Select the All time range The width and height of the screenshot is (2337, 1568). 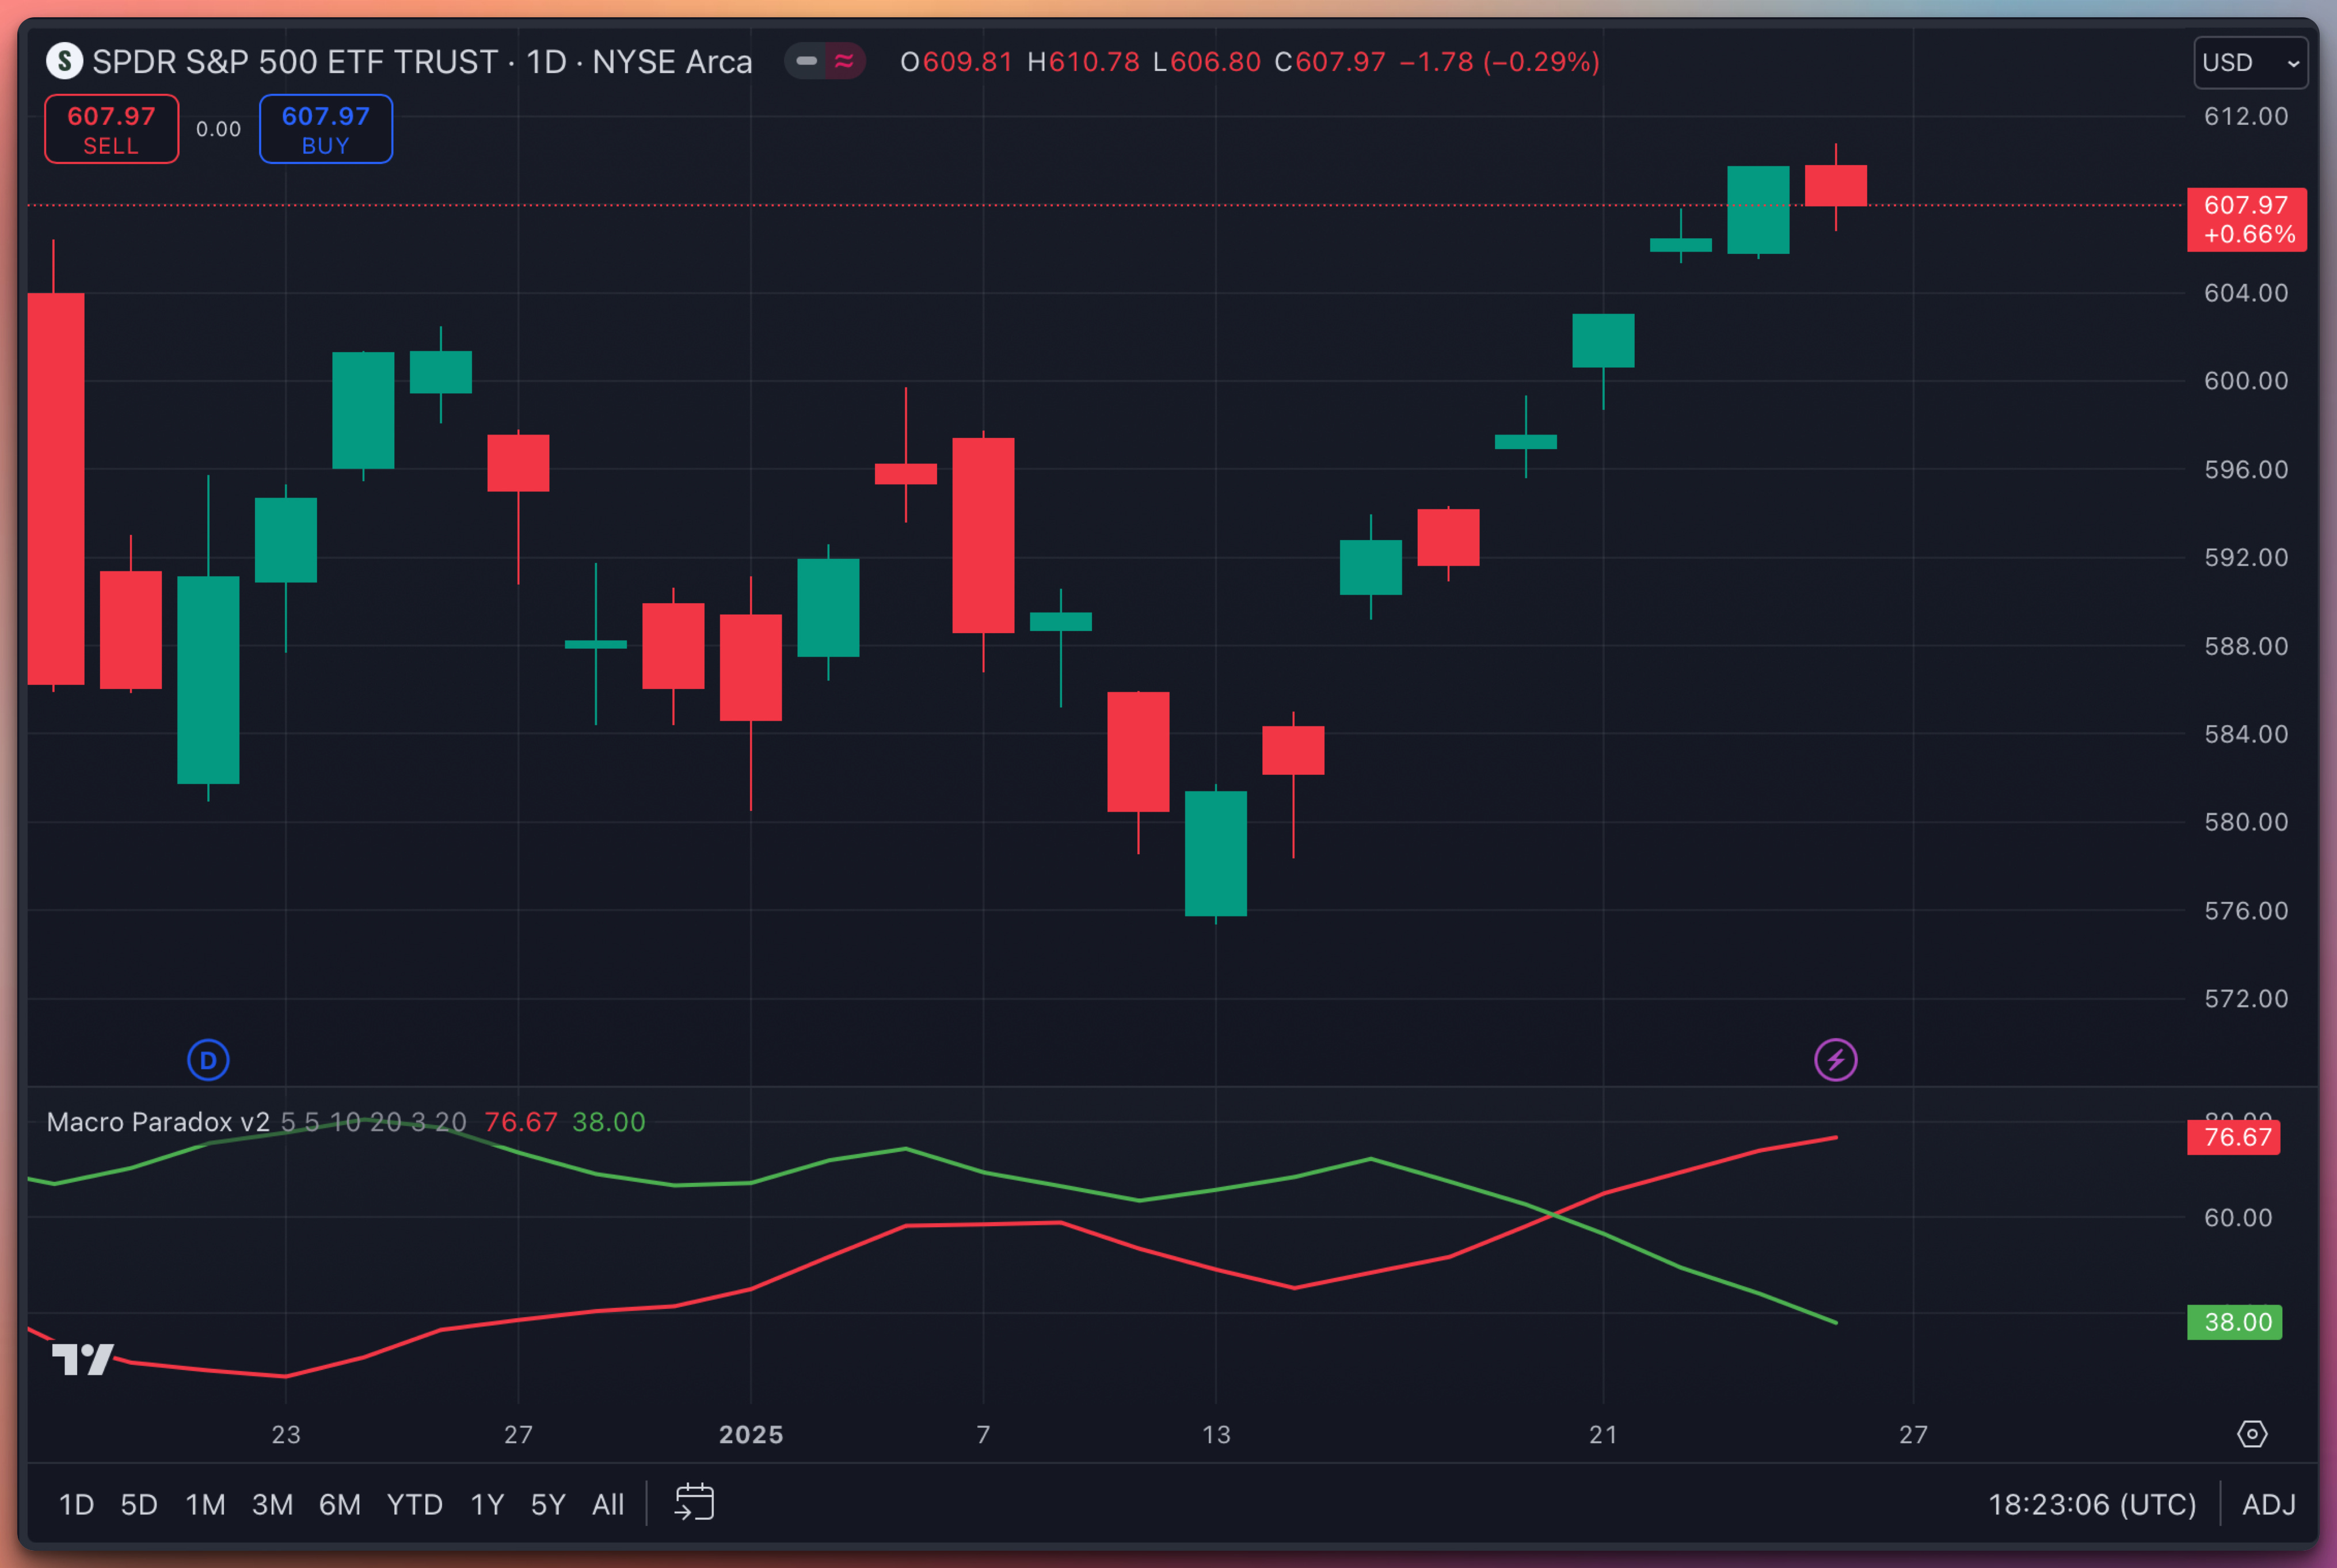coord(608,1504)
